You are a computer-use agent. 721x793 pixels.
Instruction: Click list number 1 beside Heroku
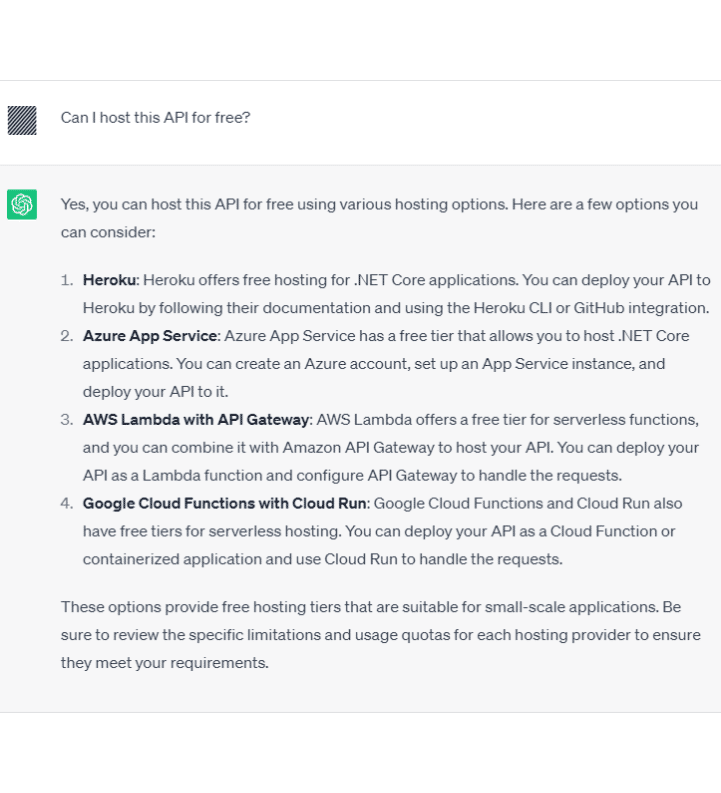click(67, 280)
